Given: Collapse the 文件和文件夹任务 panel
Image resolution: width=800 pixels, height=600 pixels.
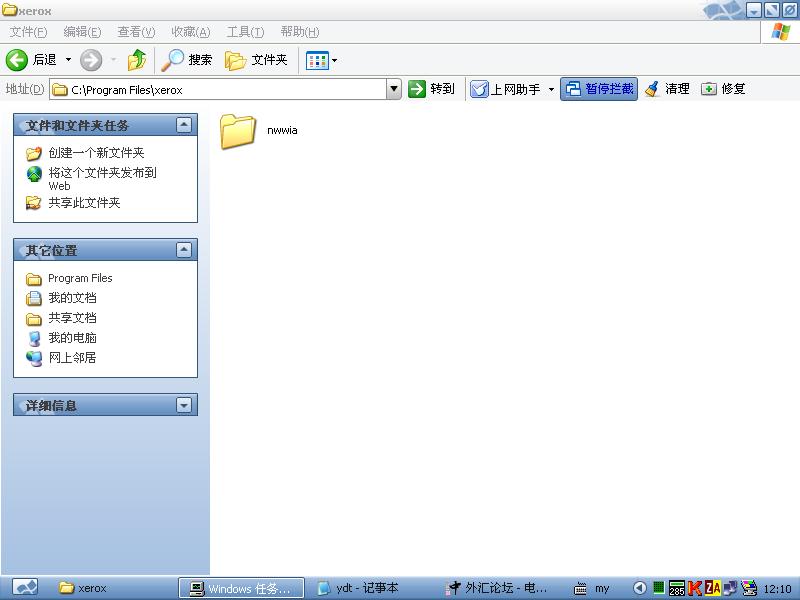Looking at the screenshot, I should pyautogui.click(x=184, y=125).
